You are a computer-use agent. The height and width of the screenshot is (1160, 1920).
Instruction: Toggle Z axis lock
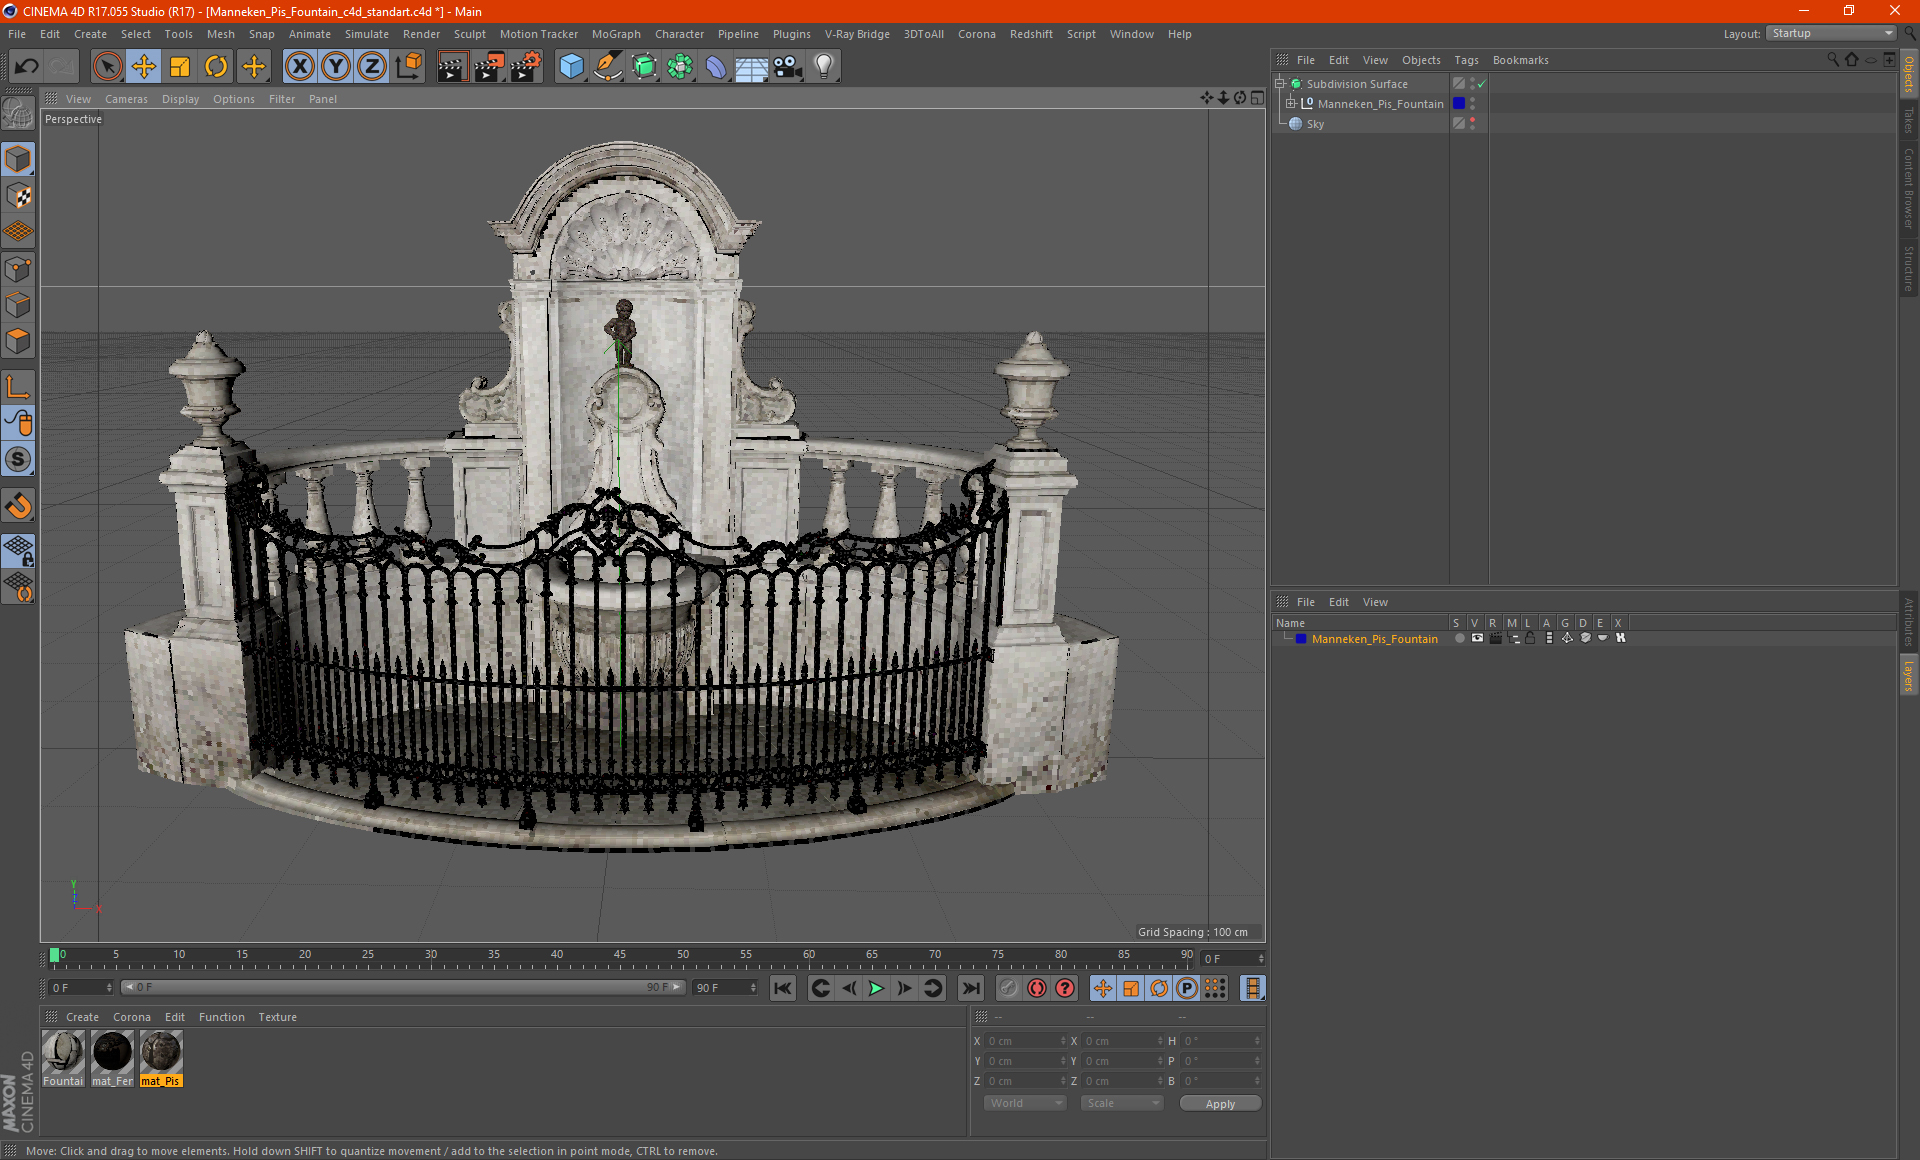pyautogui.click(x=372, y=67)
